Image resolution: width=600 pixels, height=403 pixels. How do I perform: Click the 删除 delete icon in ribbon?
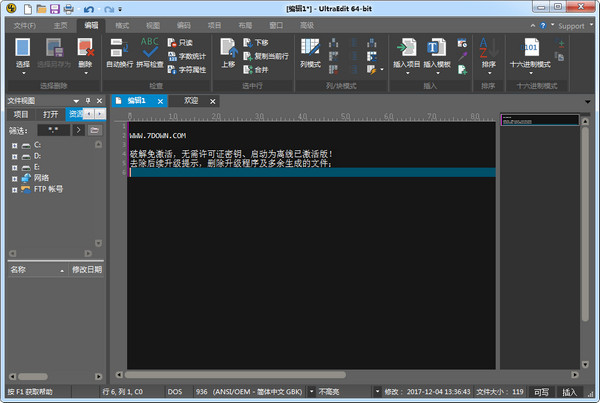[85, 48]
